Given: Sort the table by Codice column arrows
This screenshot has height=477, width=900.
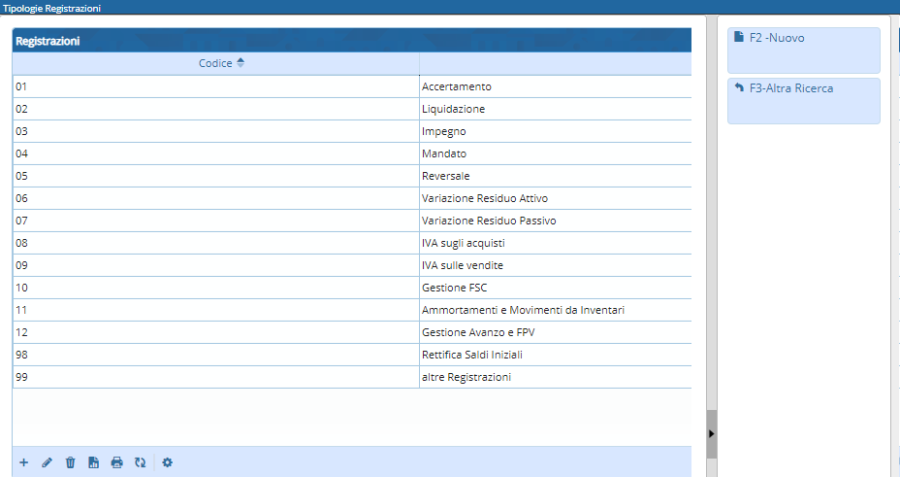Looking at the screenshot, I should pos(240,63).
